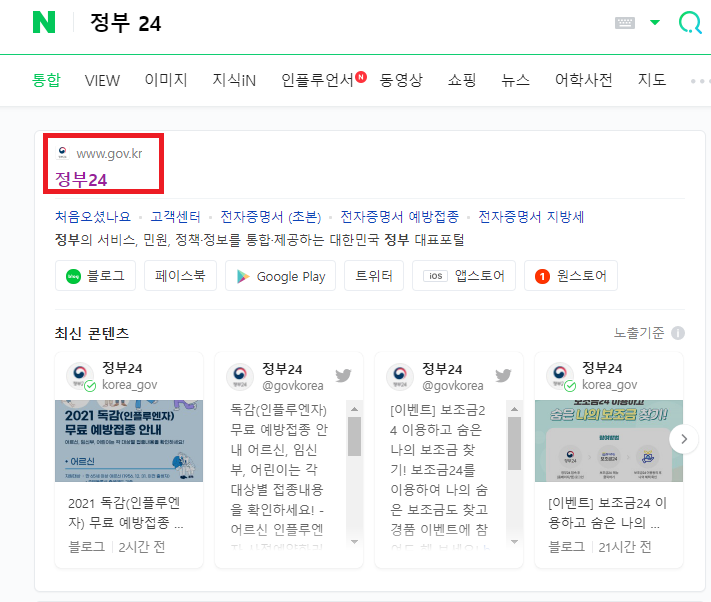Image resolution: width=711 pixels, height=602 pixels.
Task: Switch to the 동영상 tab
Action: pyautogui.click(x=401, y=80)
